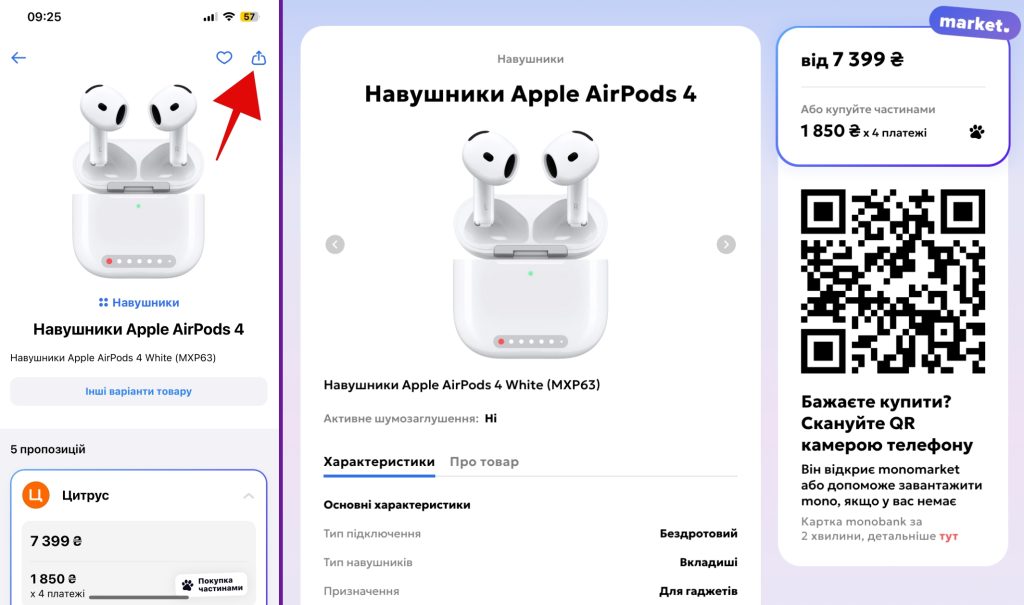Click the від 7 399 ₴ price card
The height and width of the screenshot is (605, 1024).
click(893, 96)
